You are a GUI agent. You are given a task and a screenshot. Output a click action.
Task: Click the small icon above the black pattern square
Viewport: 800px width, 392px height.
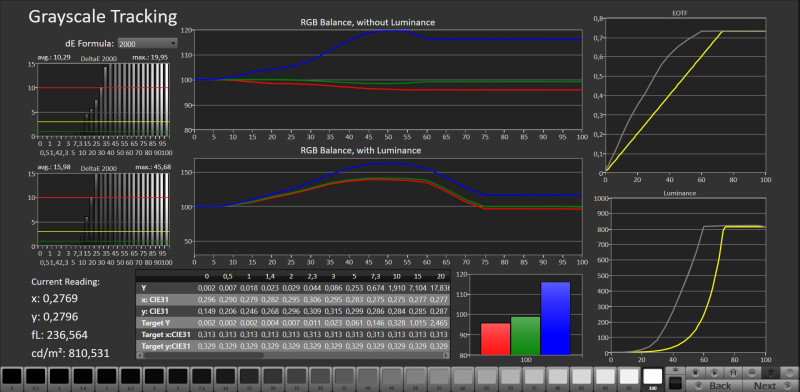click(x=676, y=370)
